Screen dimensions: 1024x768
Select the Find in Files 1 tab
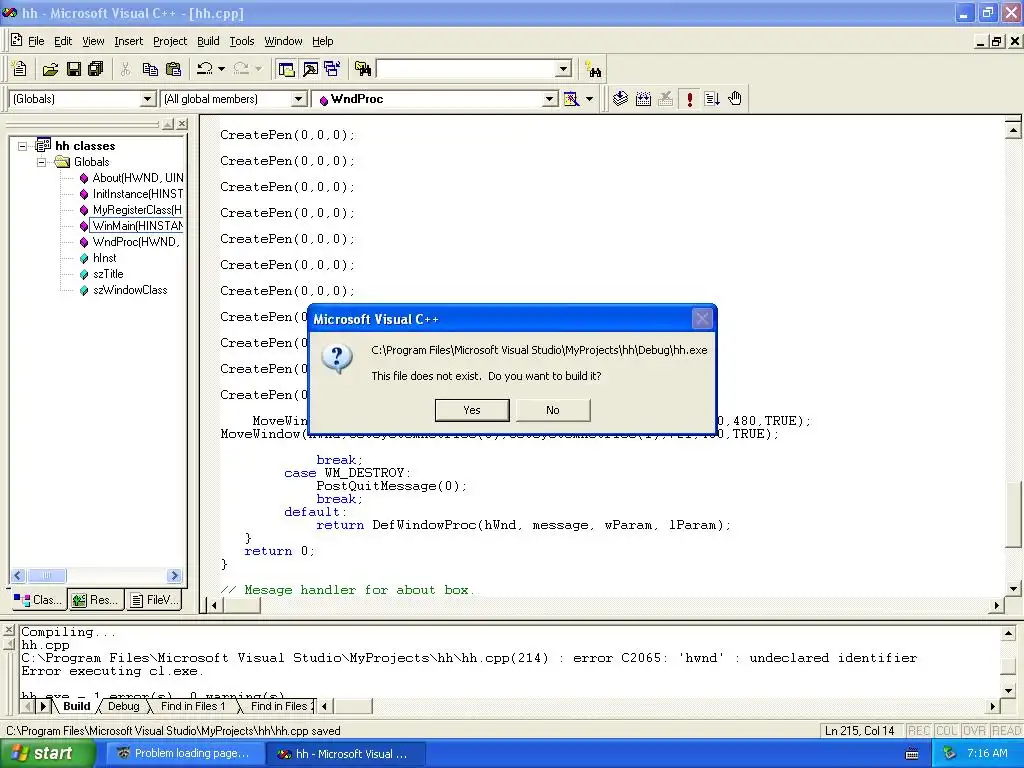click(193, 706)
